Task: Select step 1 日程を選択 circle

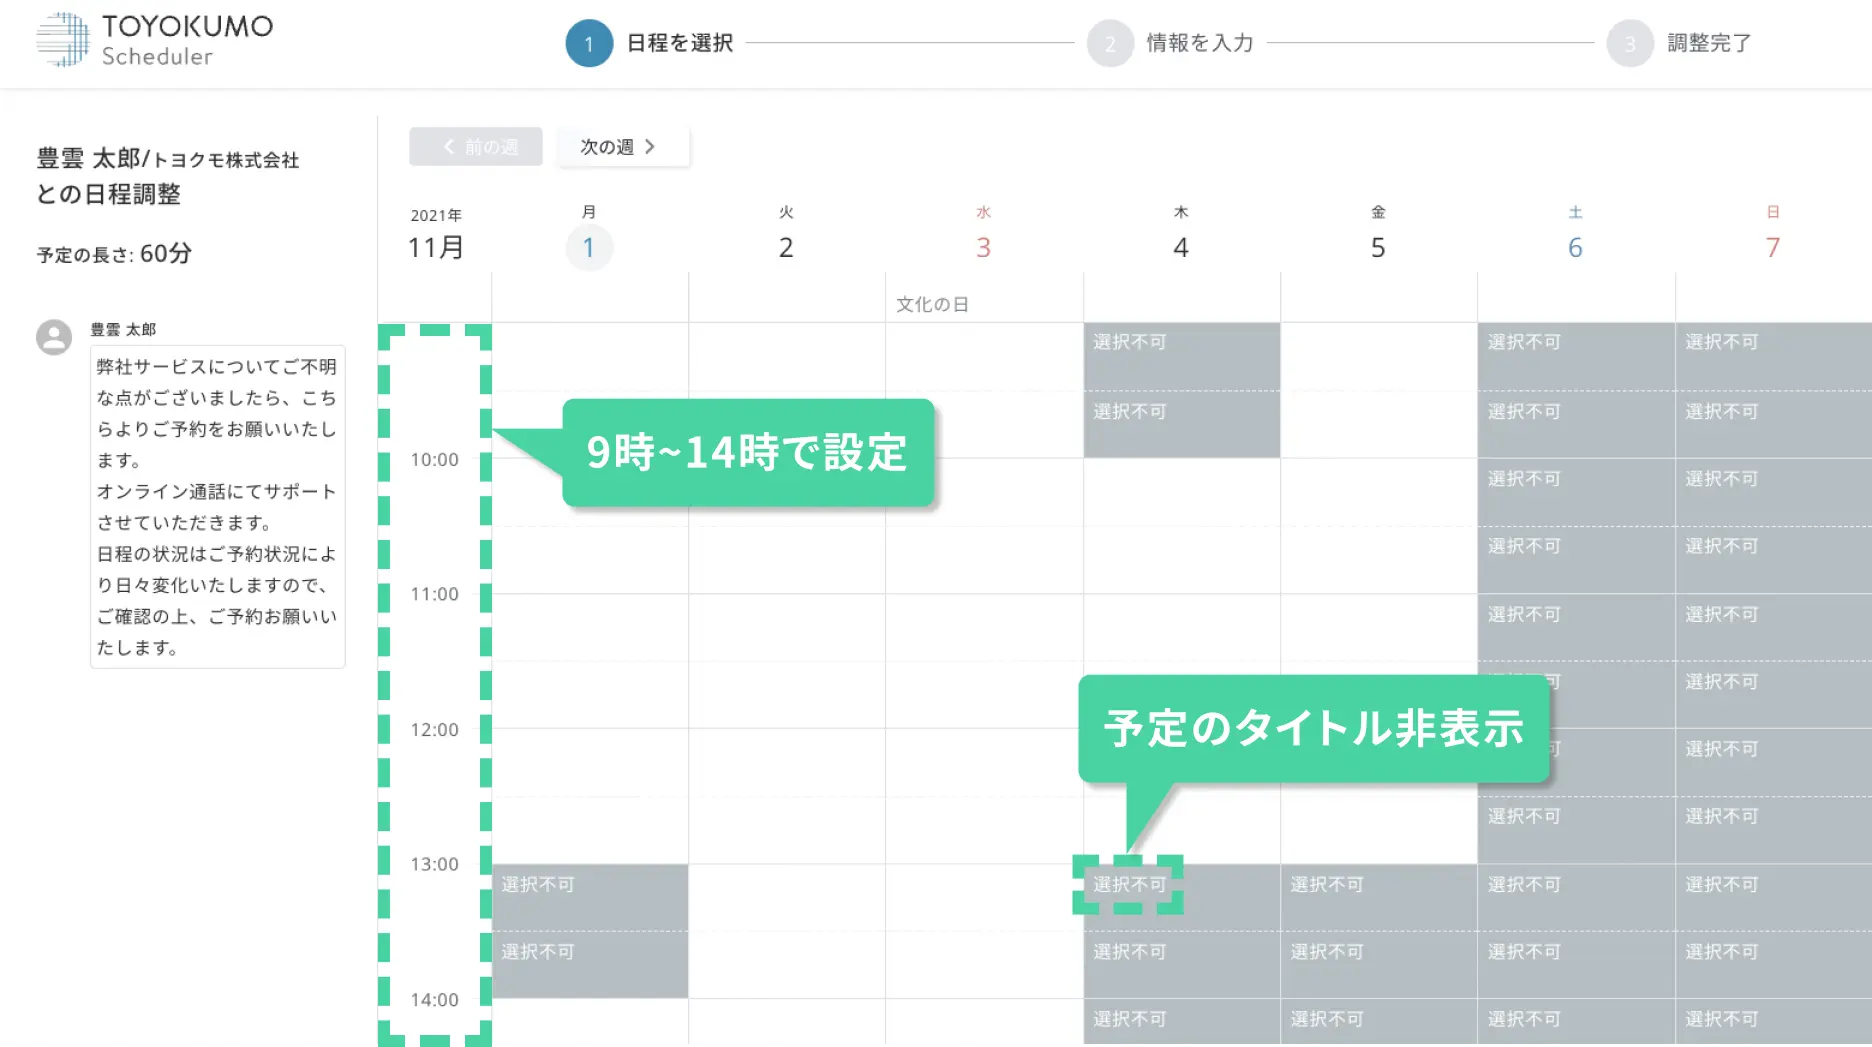Action: tap(589, 44)
